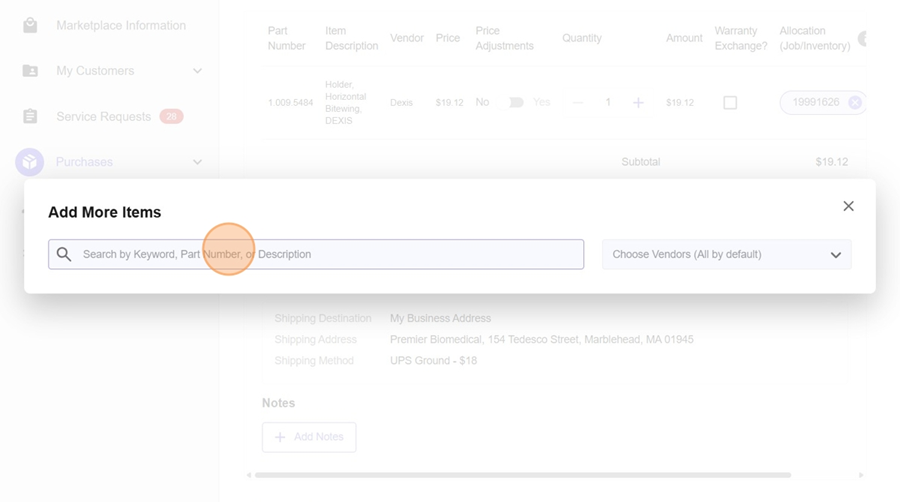Screen dimensions: 900x502
Task: Expand the My Customers menu chevron
Action: (x=197, y=71)
